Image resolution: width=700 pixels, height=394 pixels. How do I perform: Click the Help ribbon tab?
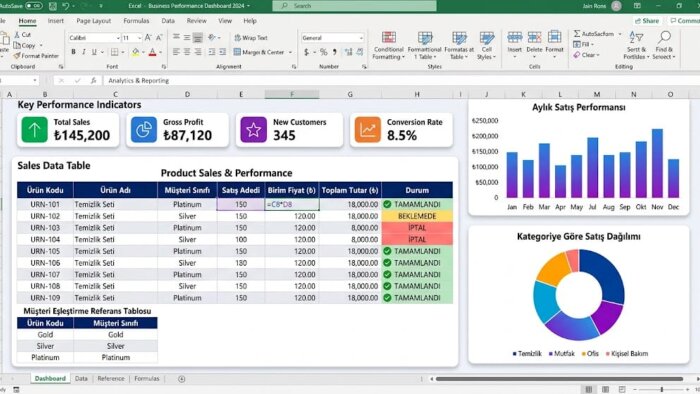point(250,21)
